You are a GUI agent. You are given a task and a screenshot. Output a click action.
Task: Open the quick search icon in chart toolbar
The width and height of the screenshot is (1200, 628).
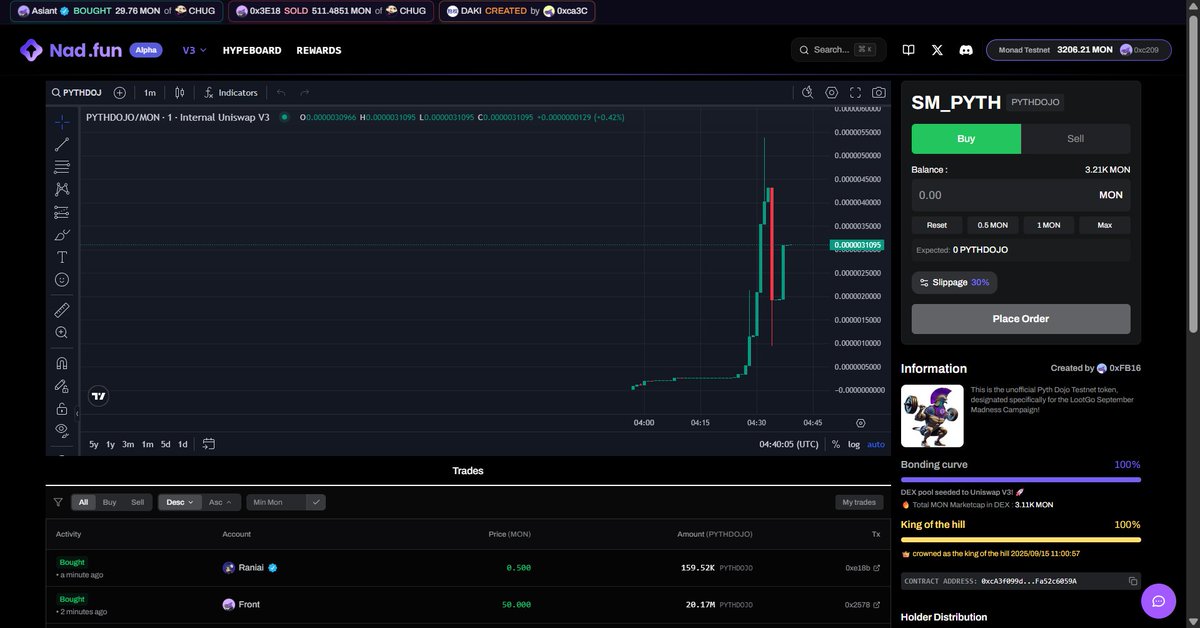pos(808,92)
